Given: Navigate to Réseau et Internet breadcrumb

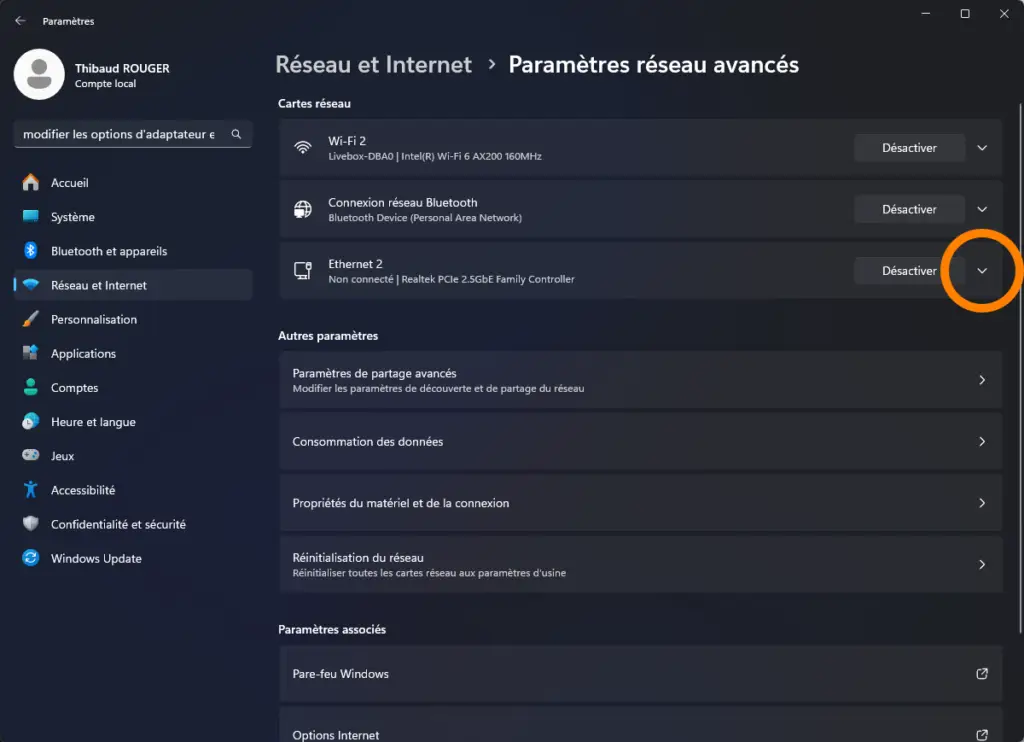Looking at the screenshot, I should [x=374, y=65].
